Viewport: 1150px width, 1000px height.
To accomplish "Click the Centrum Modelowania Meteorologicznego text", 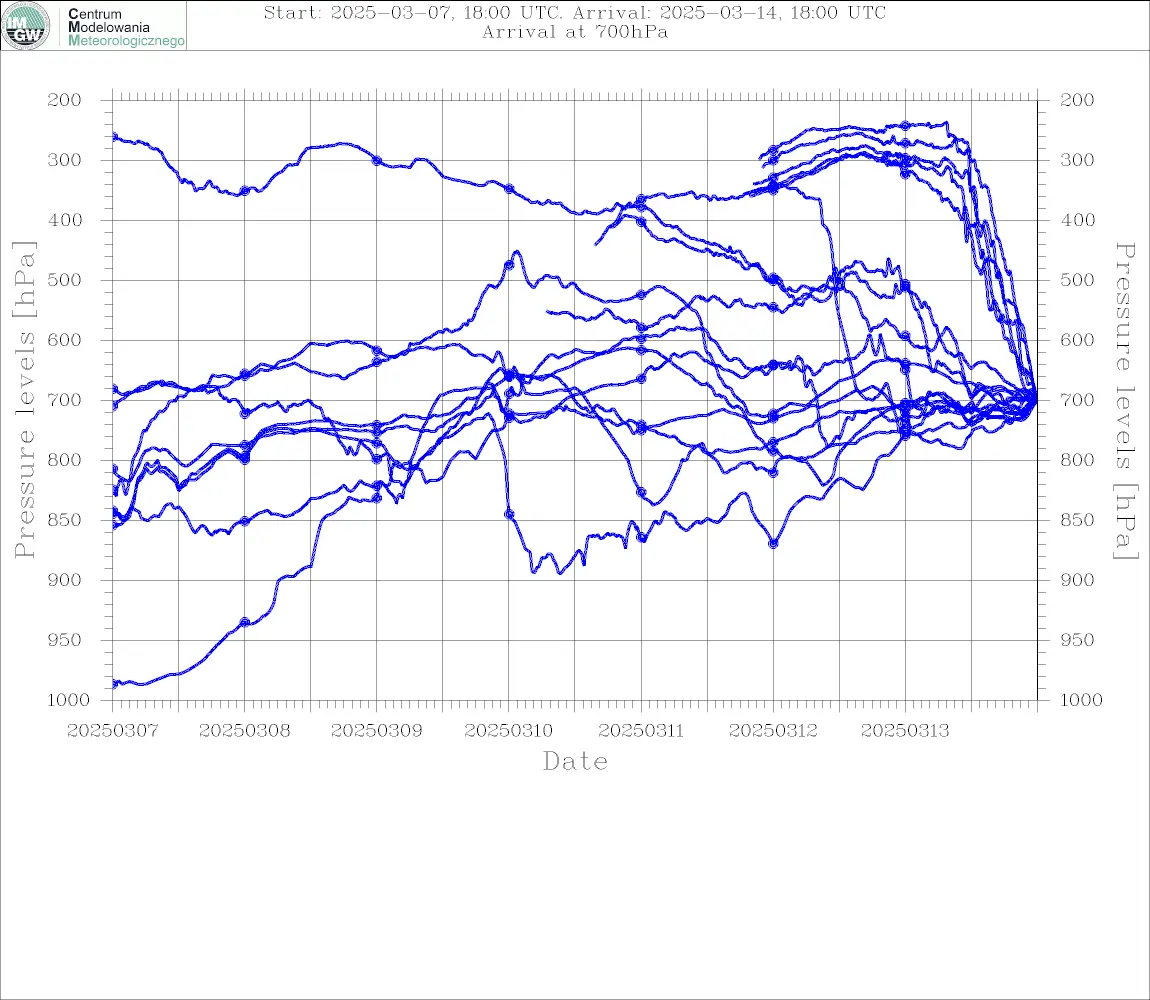I will point(125,27).
